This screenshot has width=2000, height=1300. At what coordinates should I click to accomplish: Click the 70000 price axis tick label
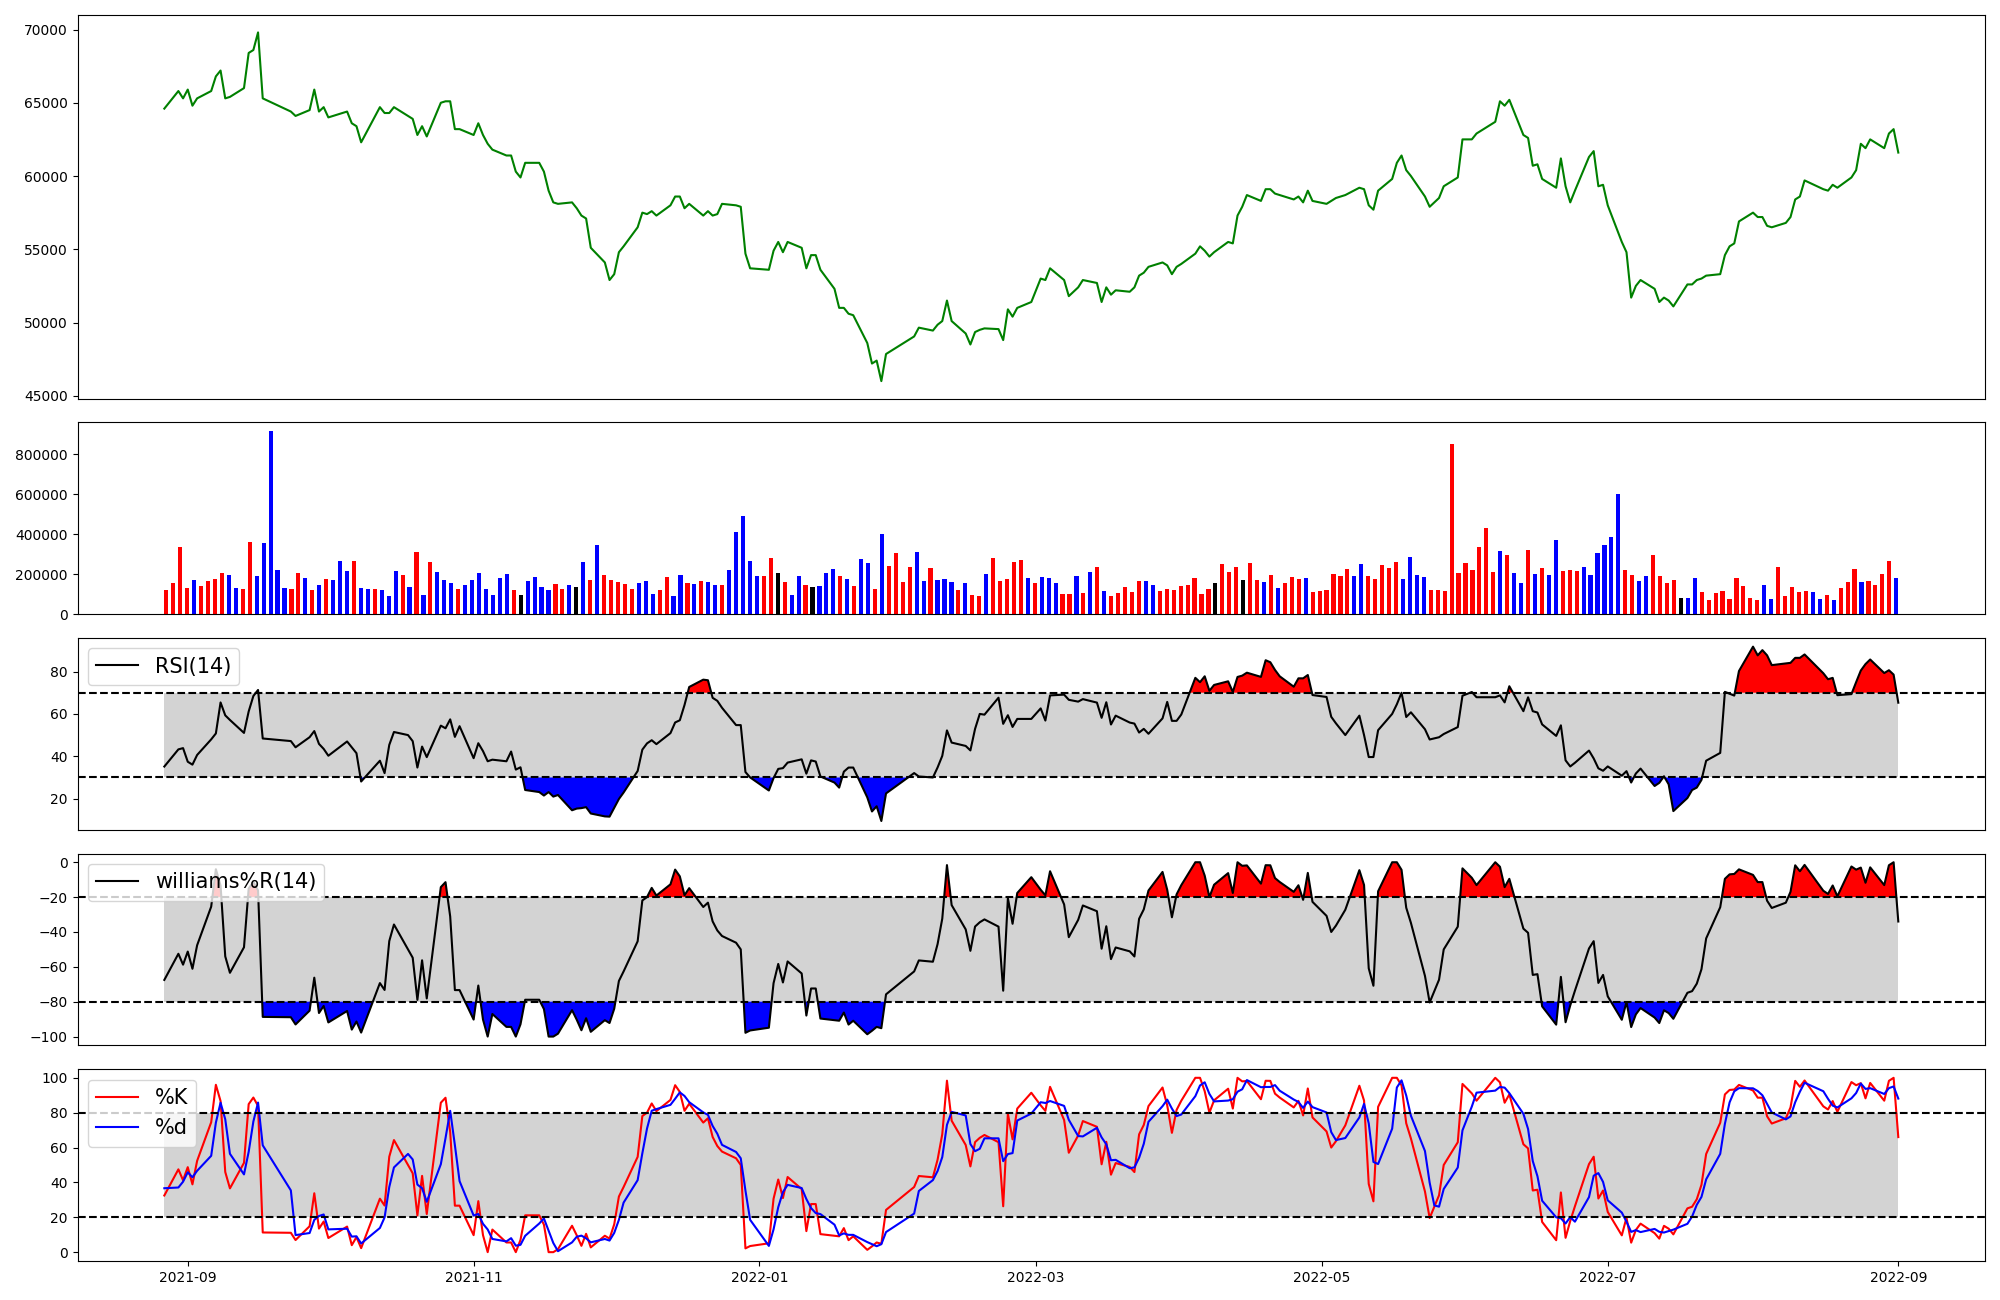click(x=45, y=30)
